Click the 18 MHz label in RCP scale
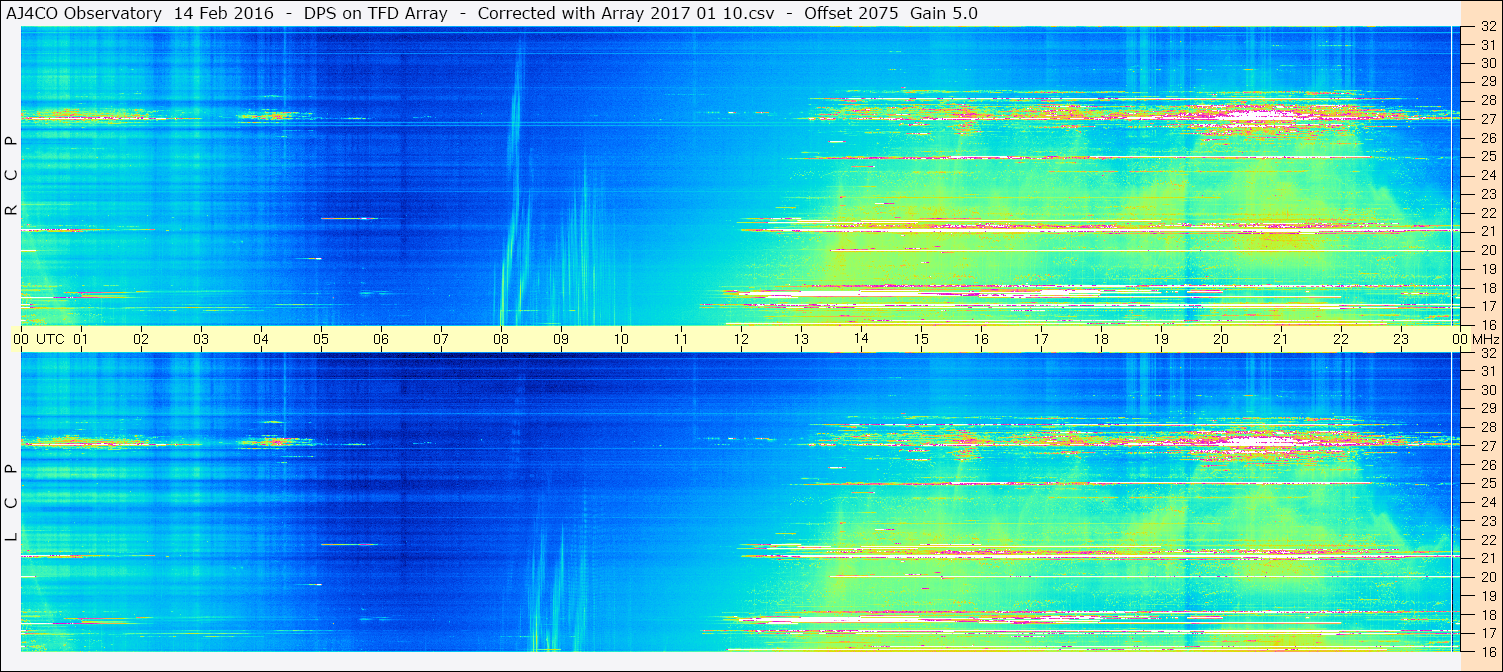The height and width of the screenshot is (672, 1503). click(x=1487, y=288)
